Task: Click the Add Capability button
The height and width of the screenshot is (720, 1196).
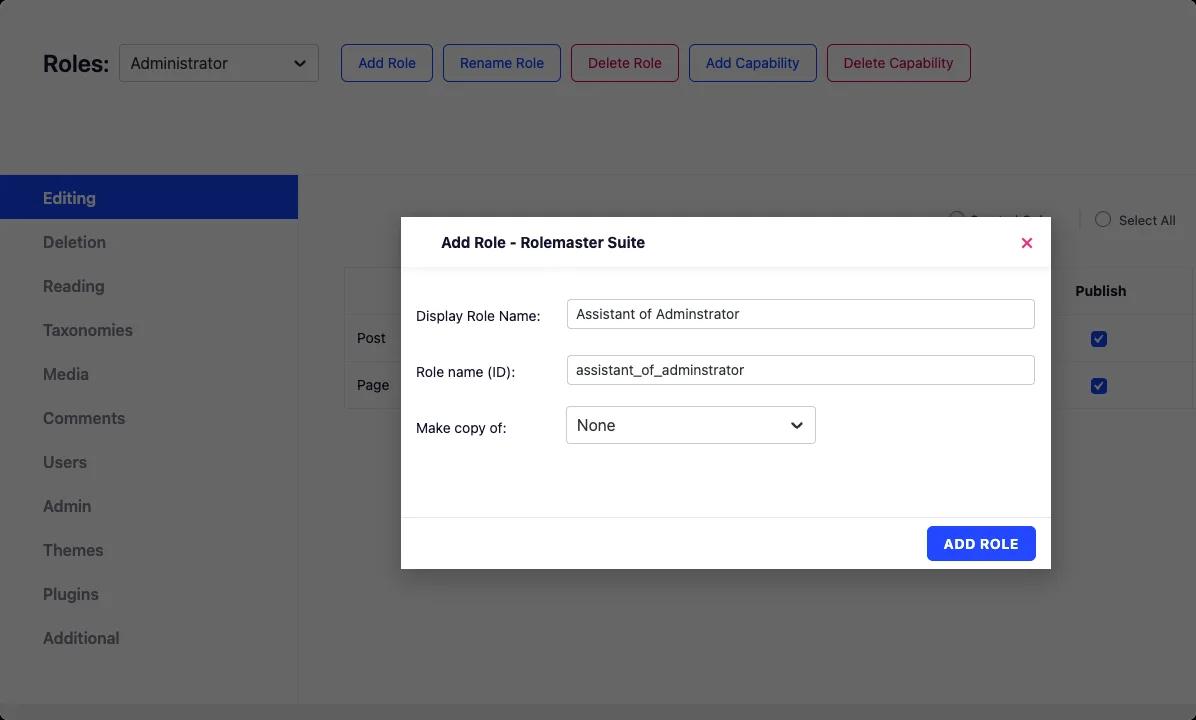Action: tap(752, 63)
